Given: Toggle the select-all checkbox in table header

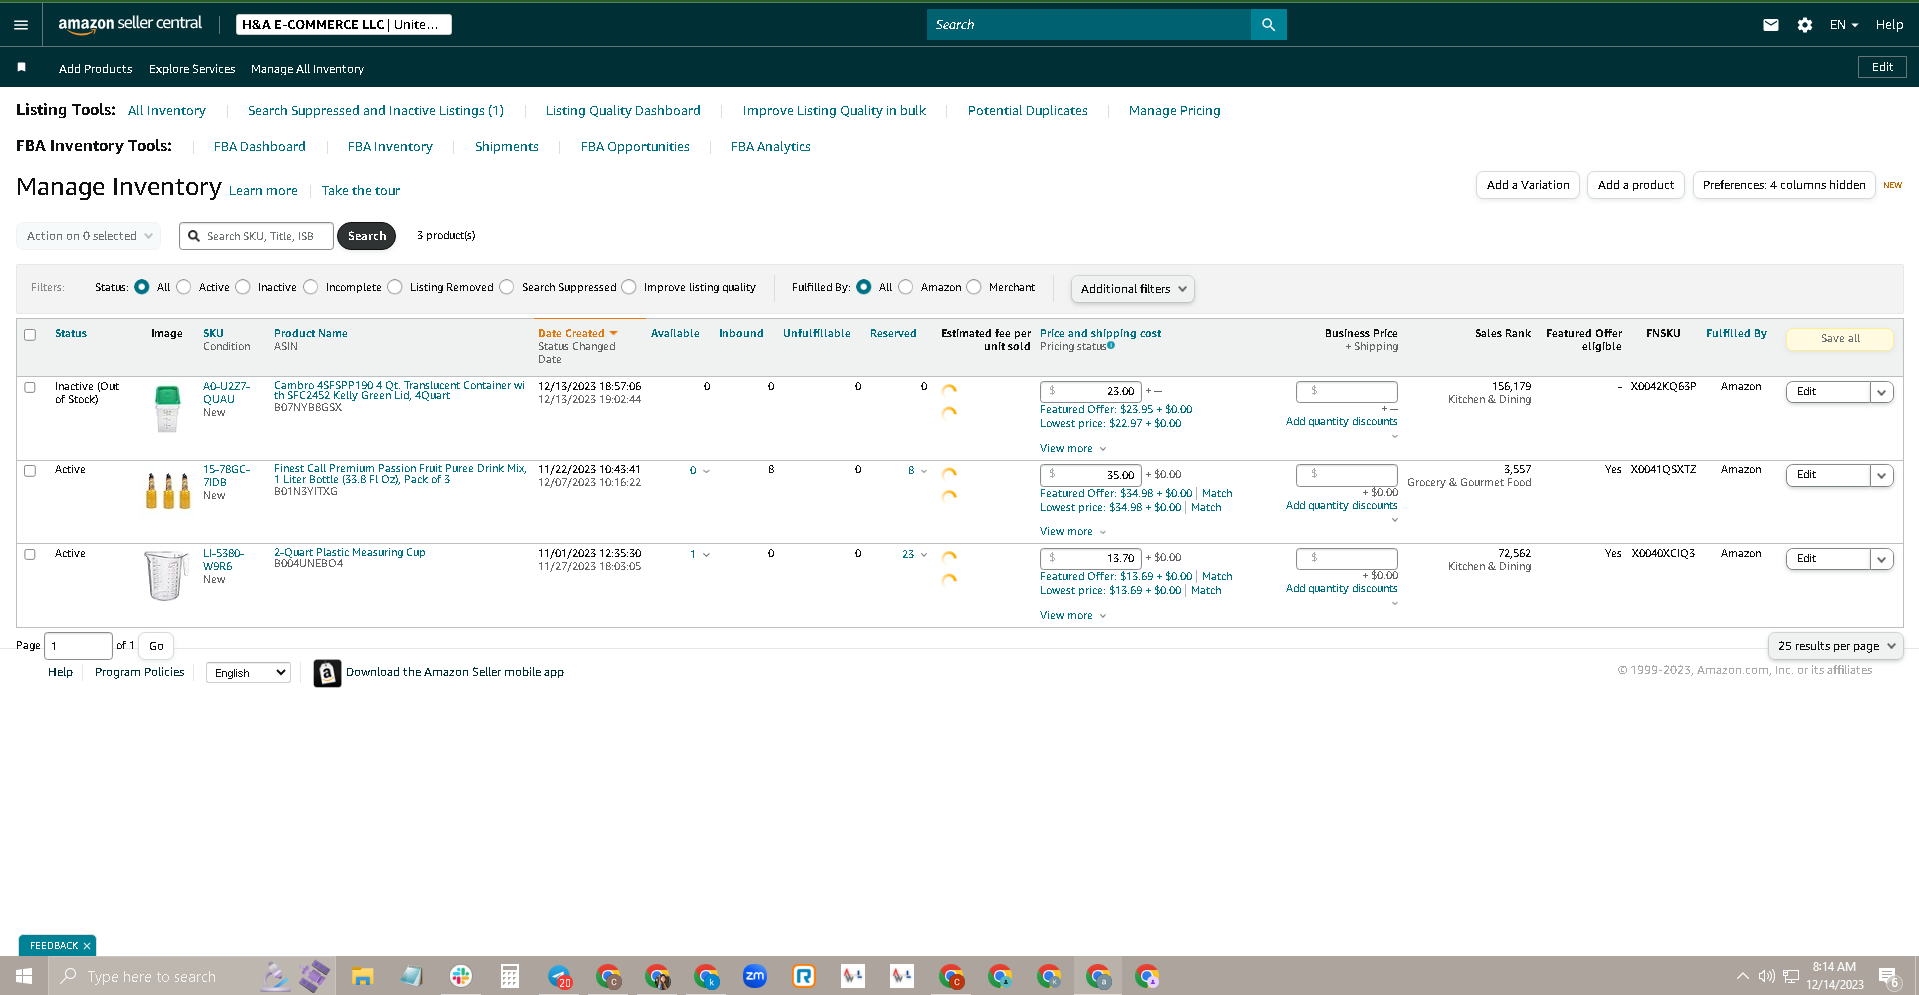Looking at the screenshot, I should [x=30, y=335].
